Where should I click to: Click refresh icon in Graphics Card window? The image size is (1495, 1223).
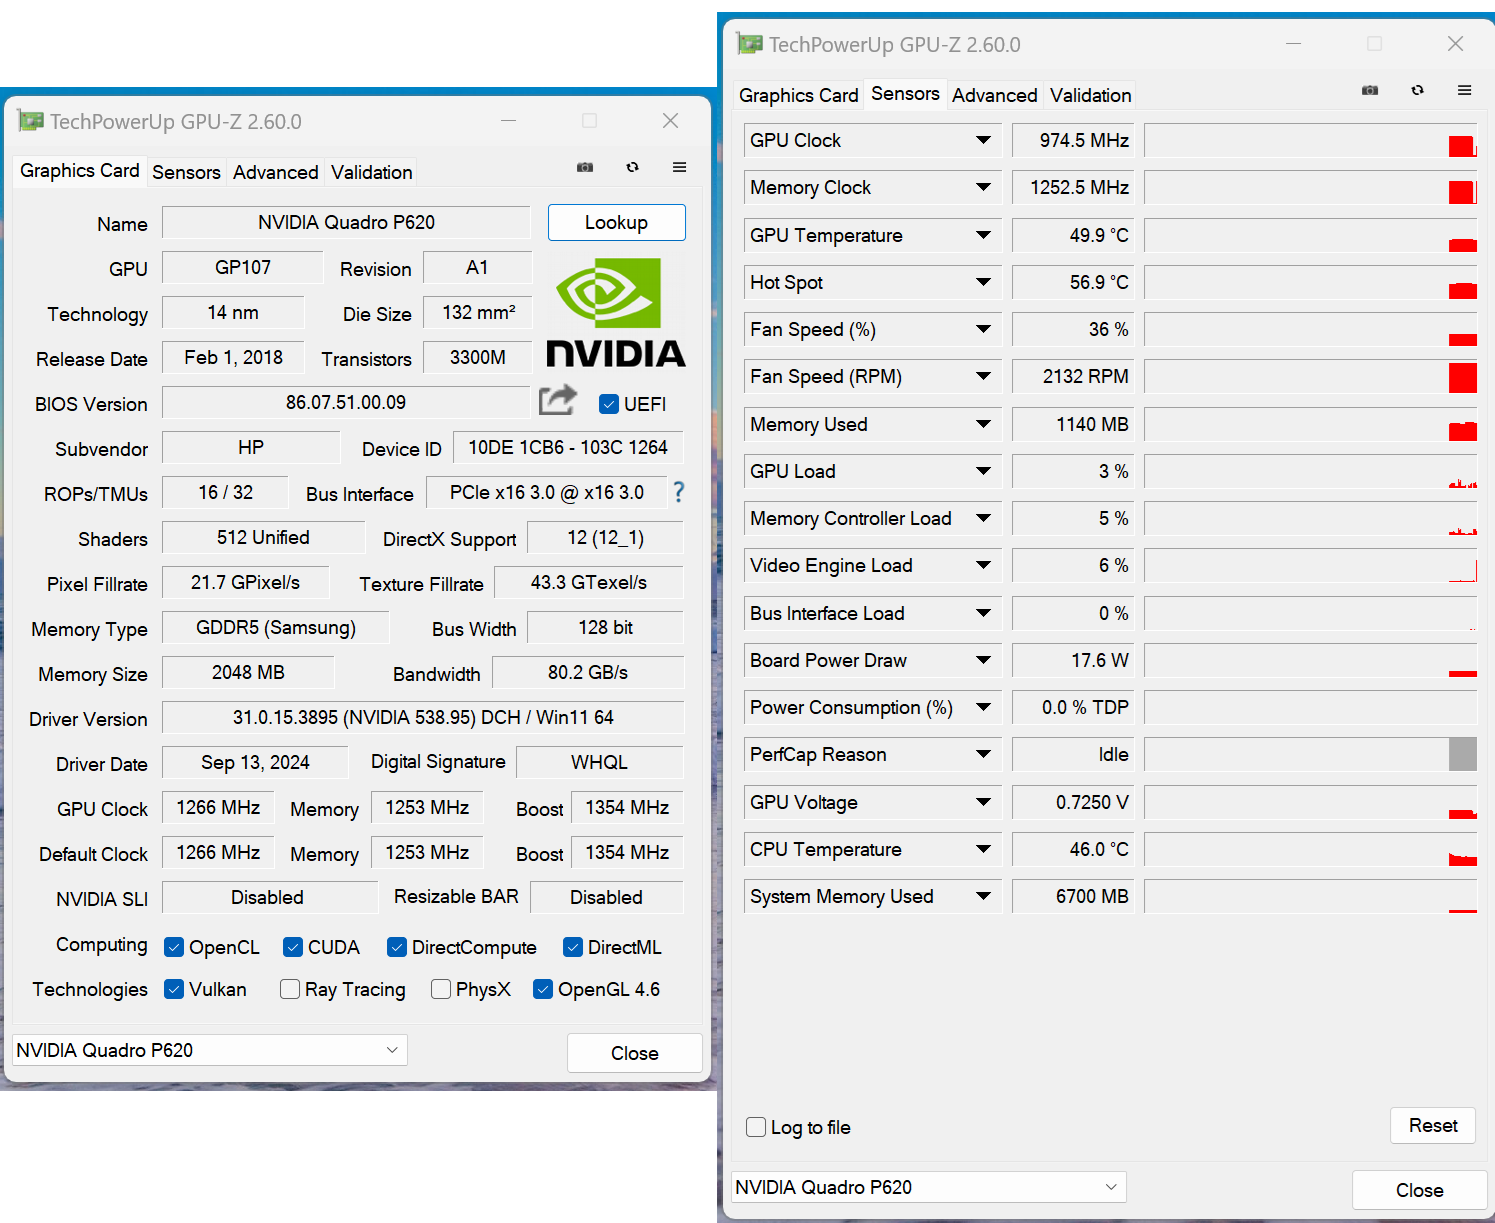tap(633, 167)
